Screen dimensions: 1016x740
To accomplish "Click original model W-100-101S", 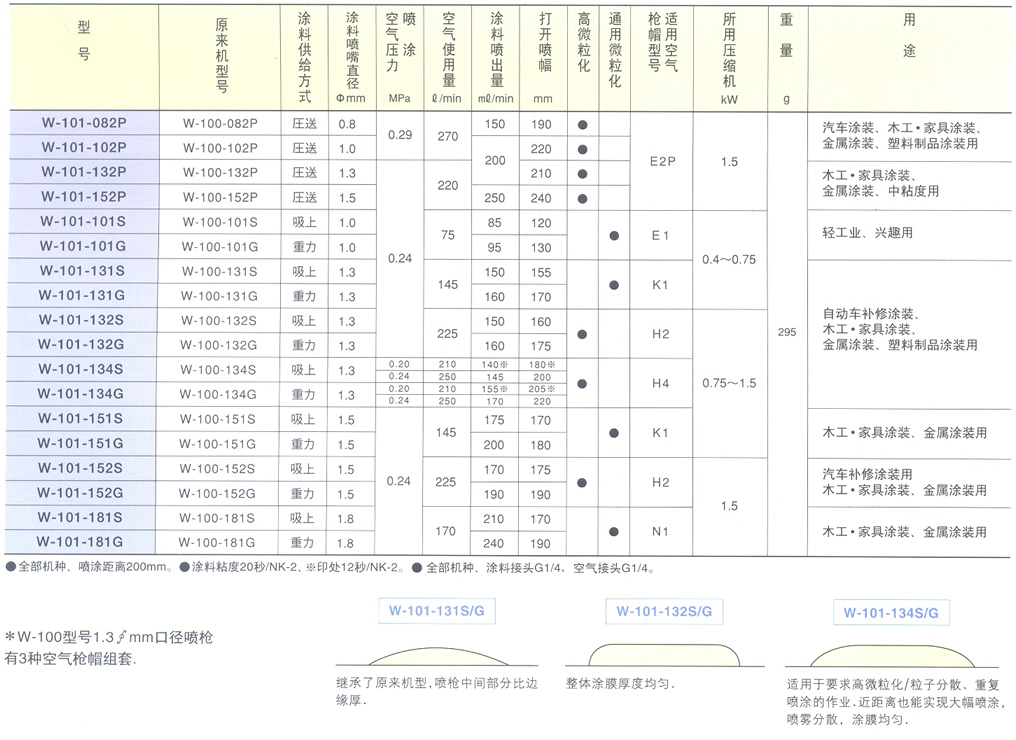I will coord(220,222).
